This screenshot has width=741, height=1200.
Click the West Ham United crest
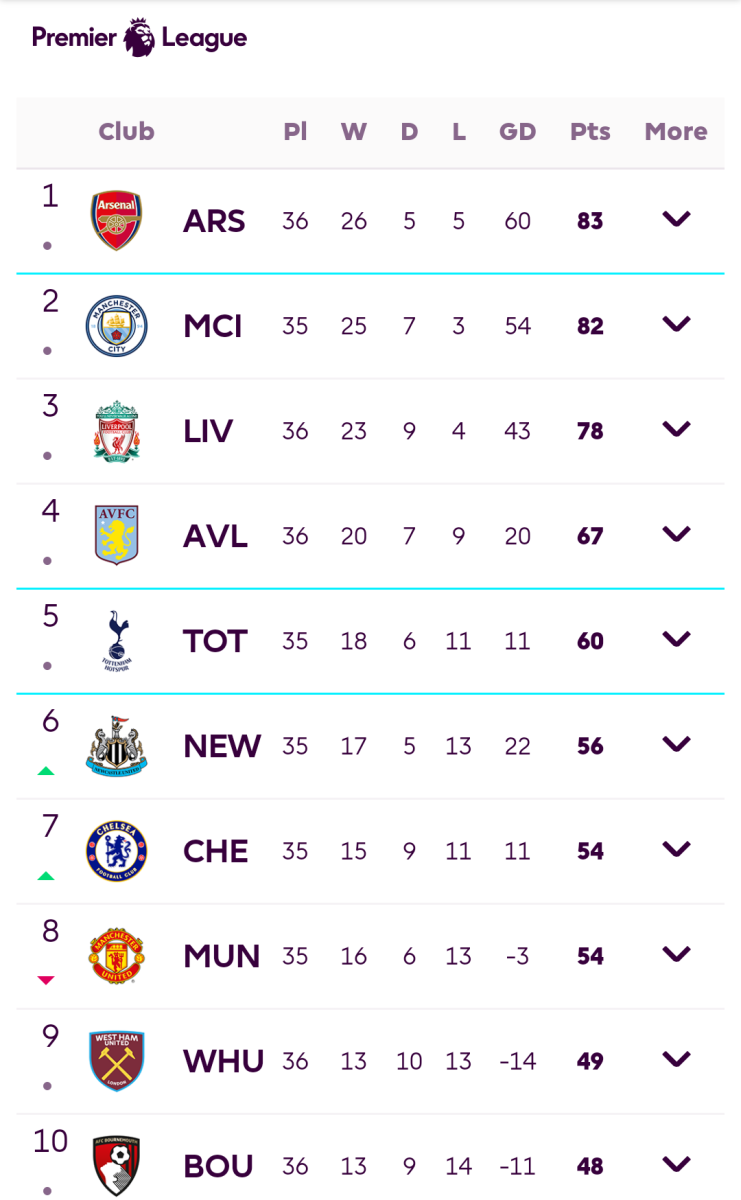117,1060
